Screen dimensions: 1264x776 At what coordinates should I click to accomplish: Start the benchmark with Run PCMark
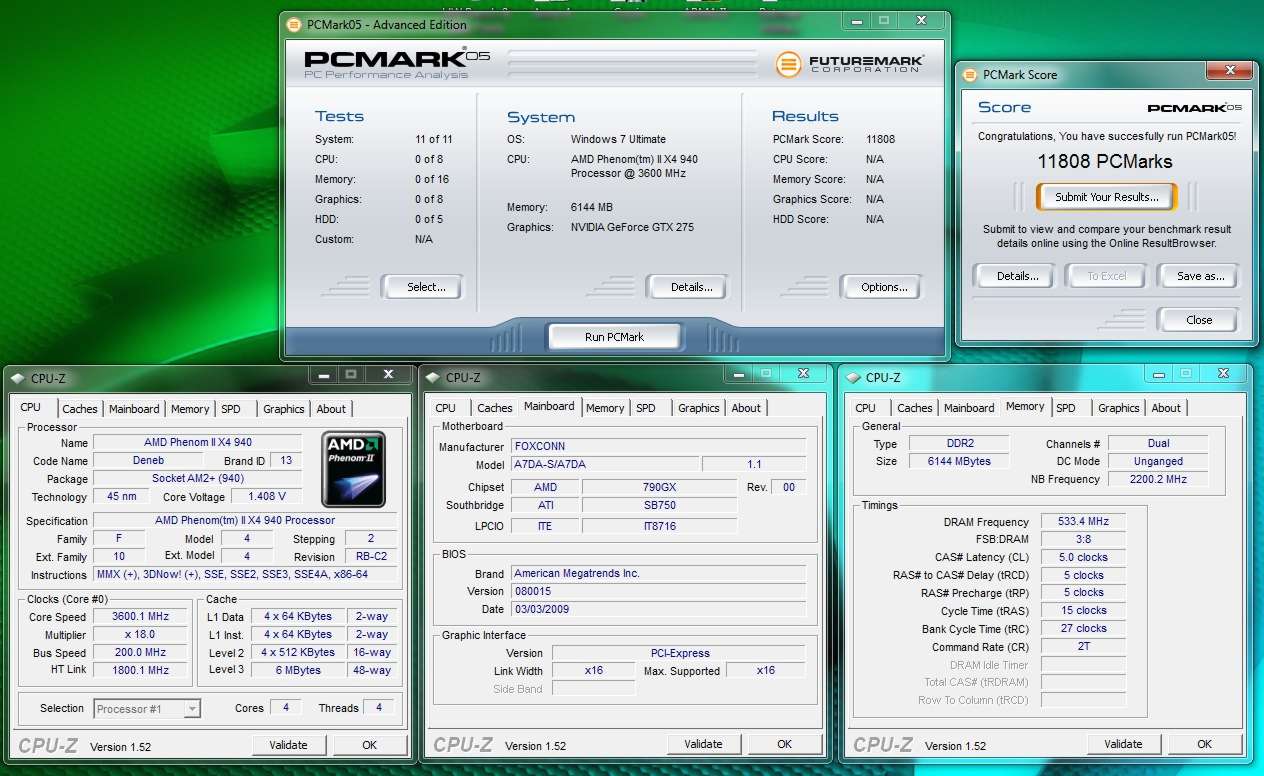click(614, 337)
